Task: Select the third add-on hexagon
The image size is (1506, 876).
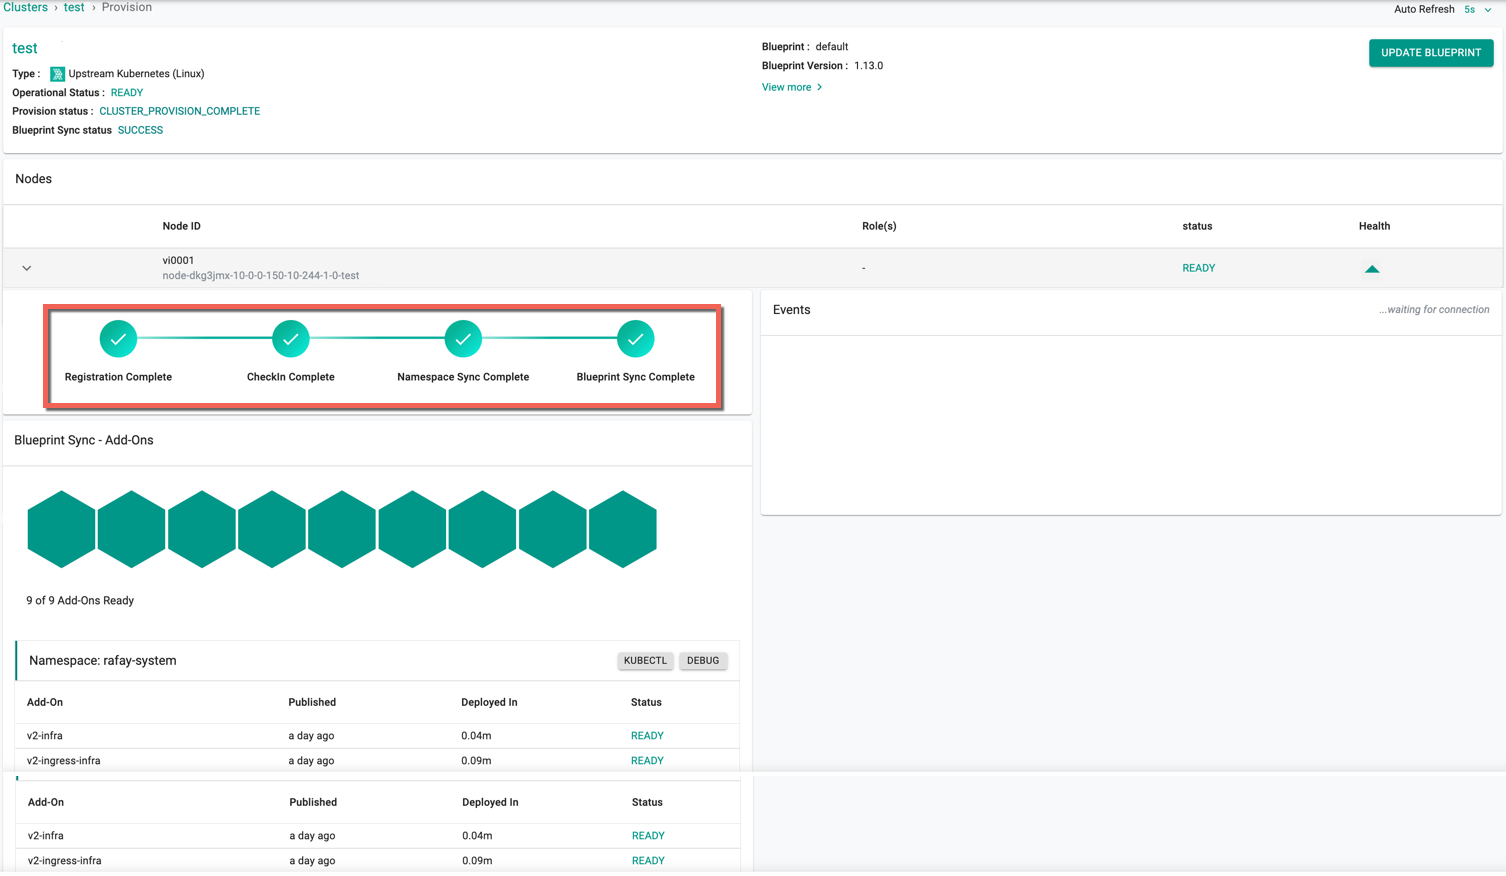Action: [x=202, y=529]
